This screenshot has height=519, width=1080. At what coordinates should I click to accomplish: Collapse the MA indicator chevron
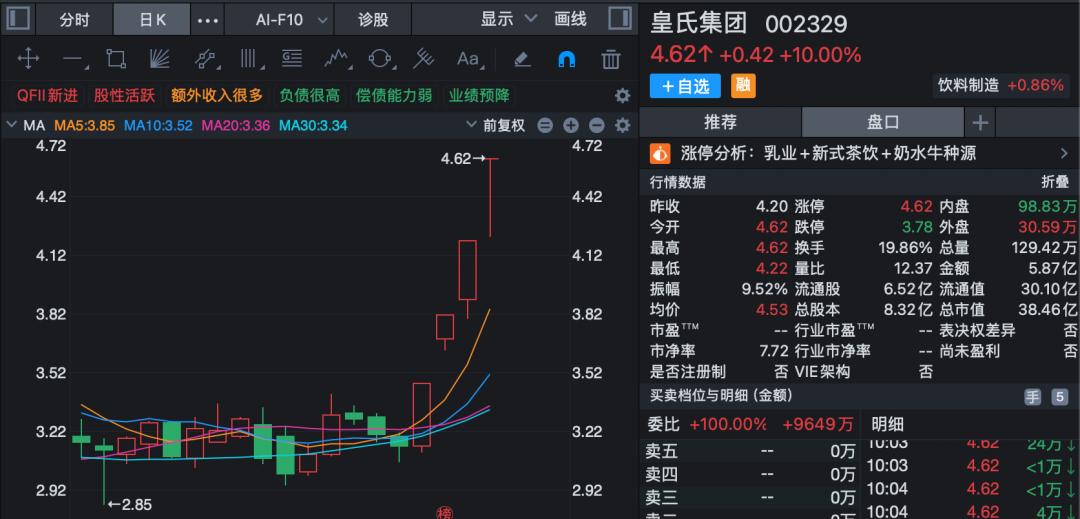click(x=11, y=125)
